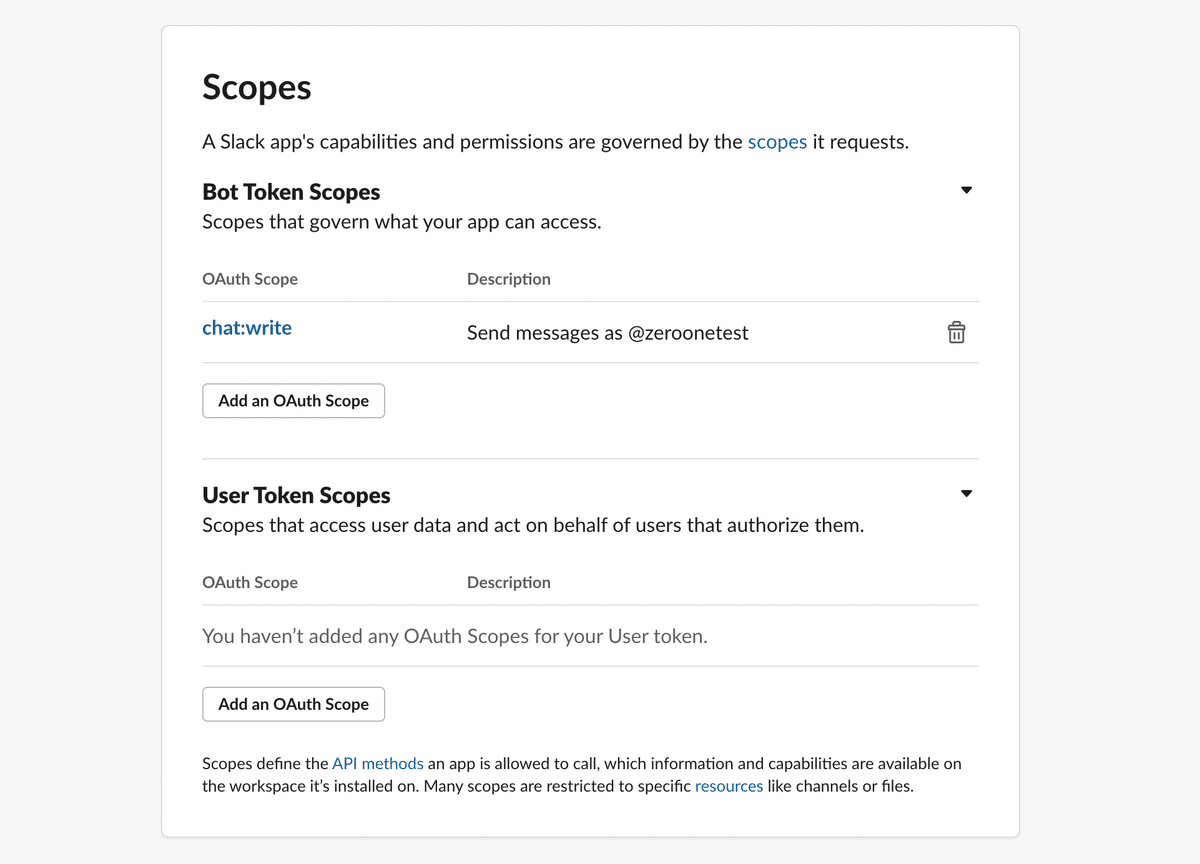Open the resources link in footer

pos(729,786)
